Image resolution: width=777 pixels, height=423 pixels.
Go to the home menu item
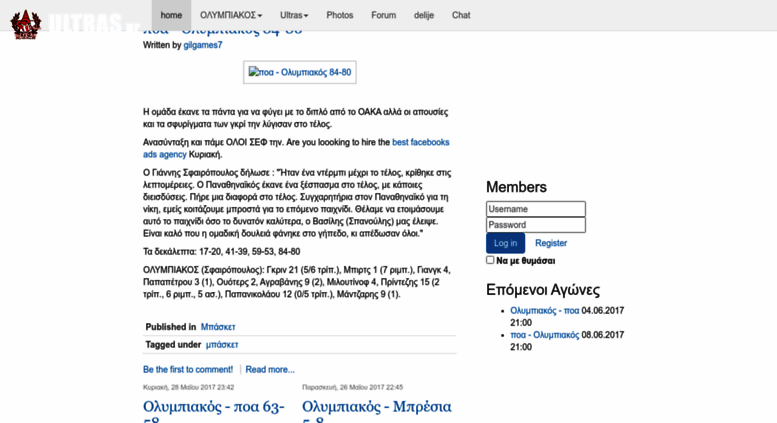(171, 15)
